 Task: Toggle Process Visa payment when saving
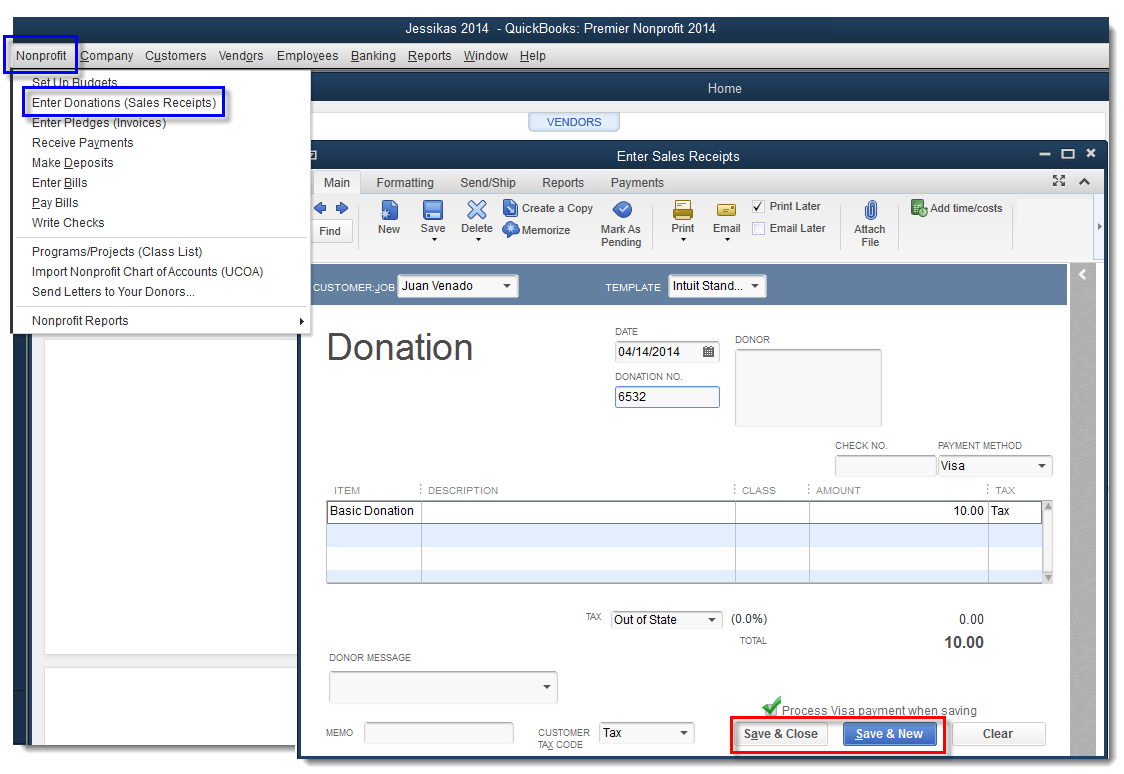(771, 707)
